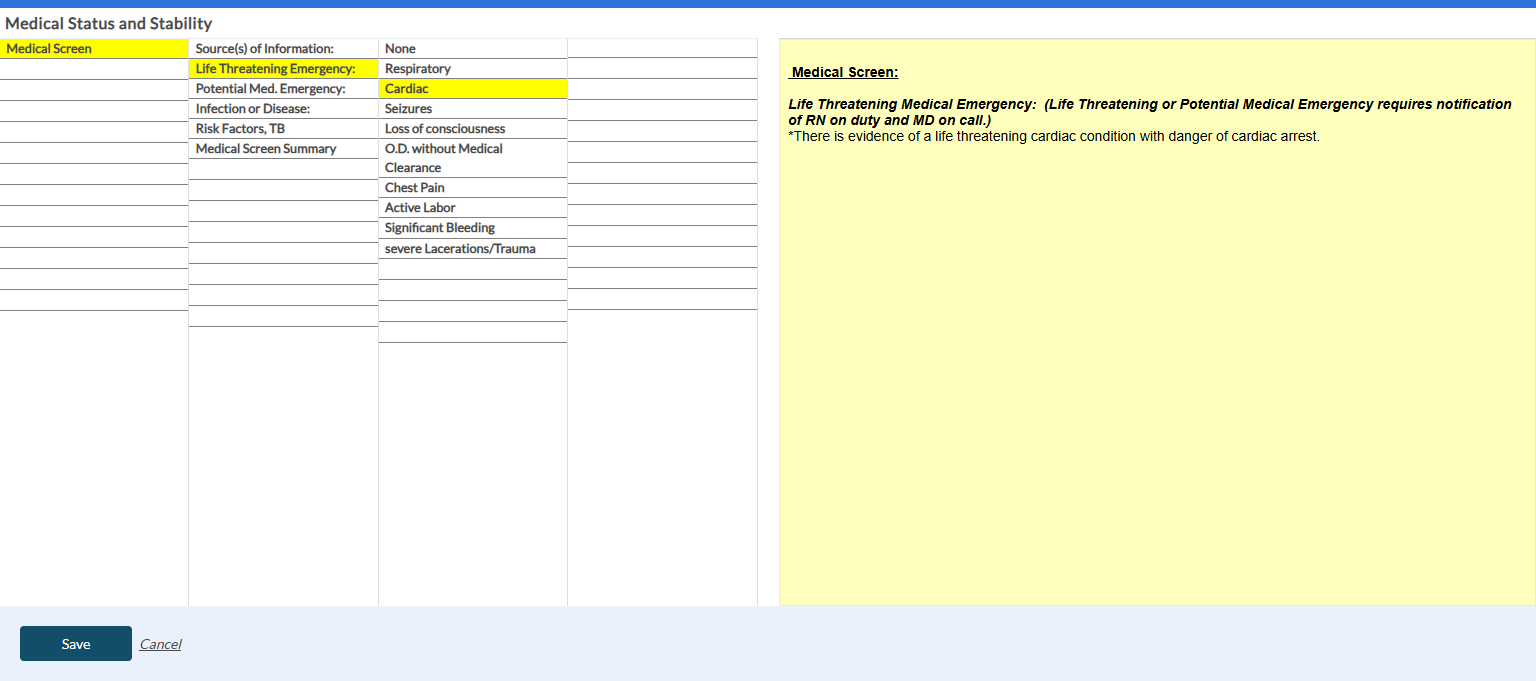
Task: Choose Life Threatening Emergency category
Action: pos(283,69)
